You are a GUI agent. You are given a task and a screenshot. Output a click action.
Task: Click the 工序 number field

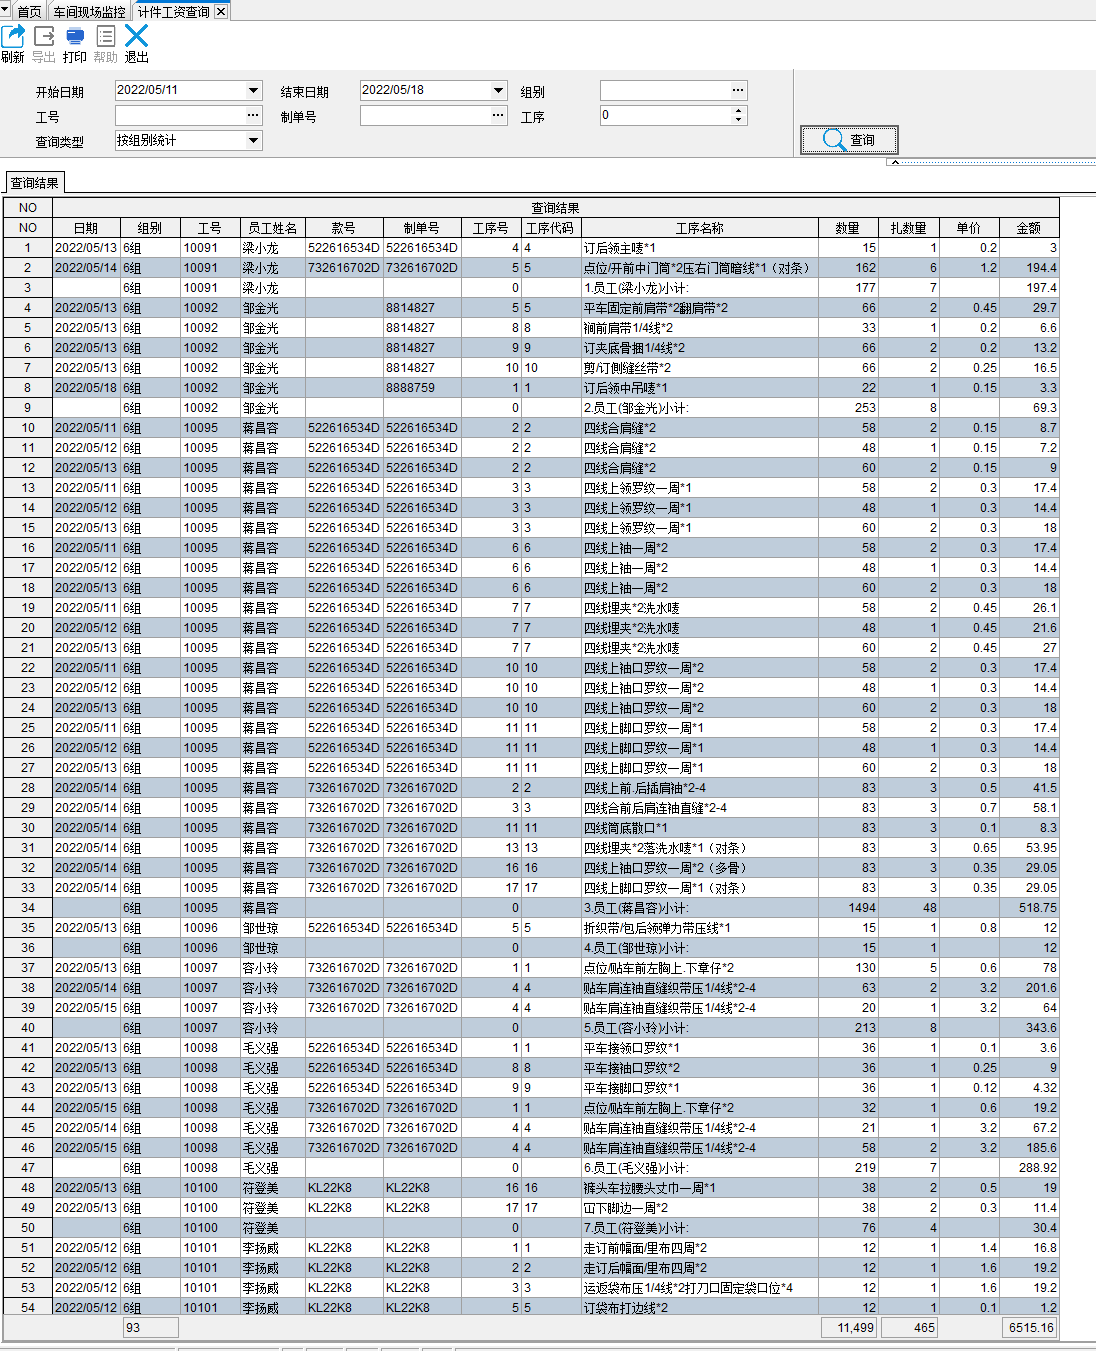666,116
